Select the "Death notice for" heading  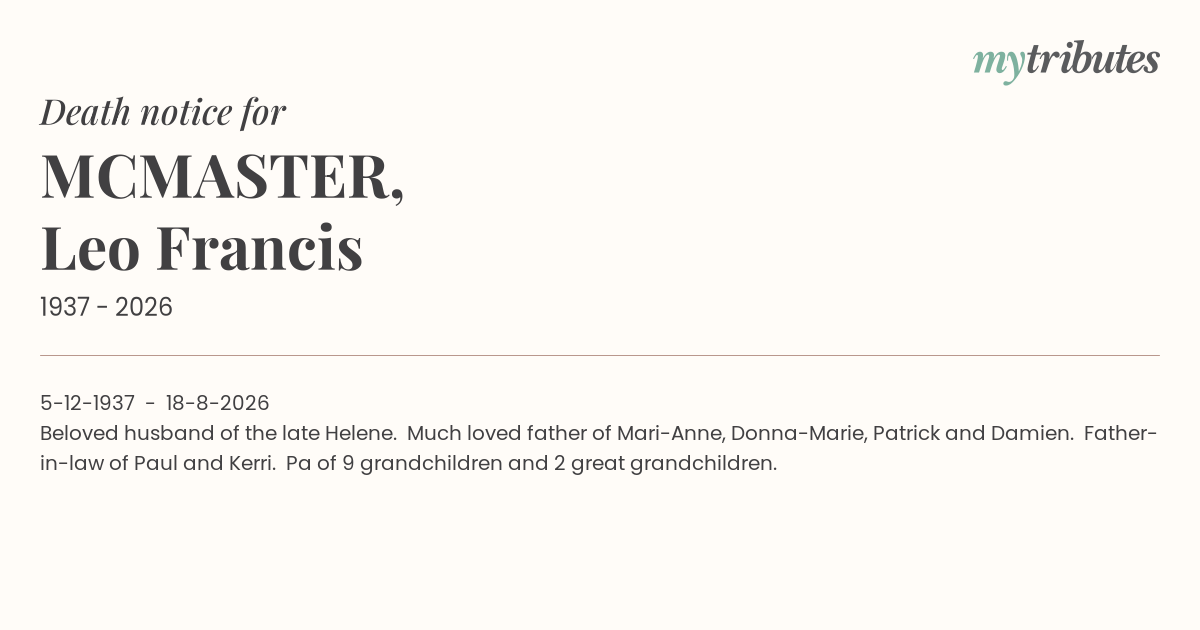[163, 112]
